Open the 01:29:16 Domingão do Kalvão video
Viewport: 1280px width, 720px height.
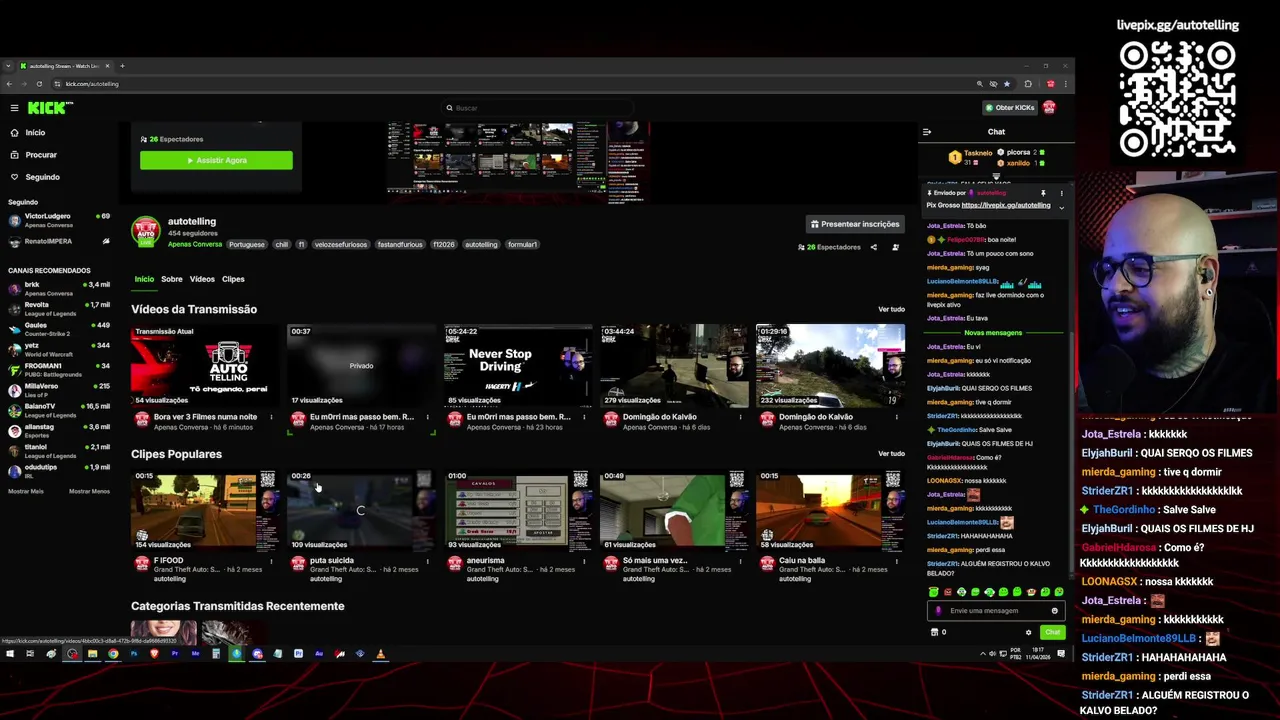tap(830, 366)
